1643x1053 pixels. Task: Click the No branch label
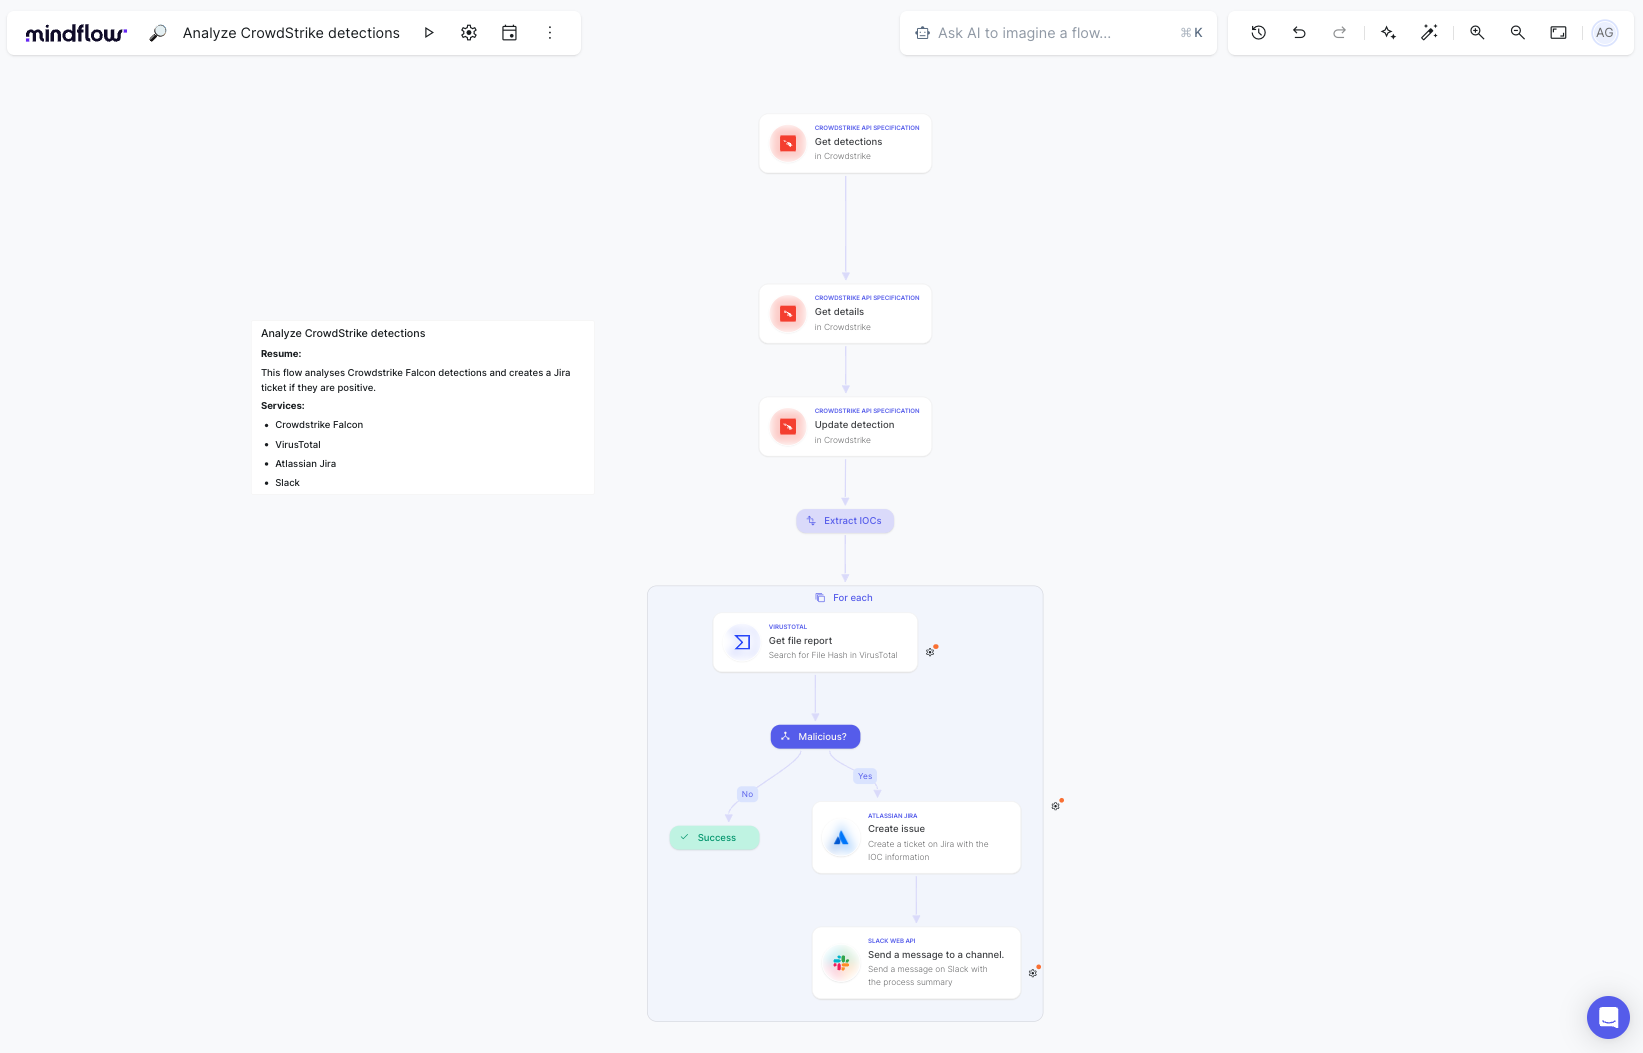747,794
